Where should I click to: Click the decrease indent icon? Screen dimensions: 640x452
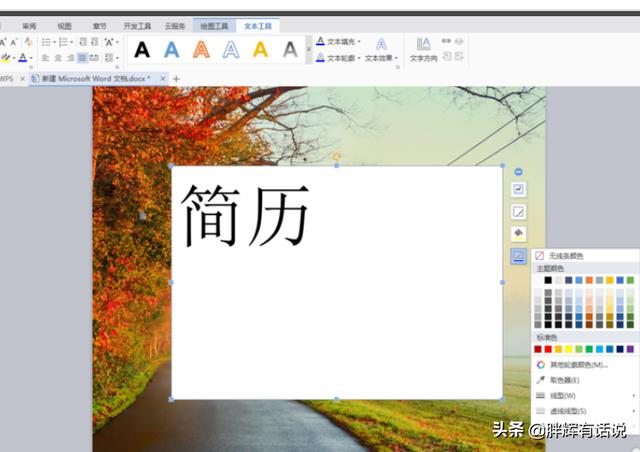pos(83,42)
